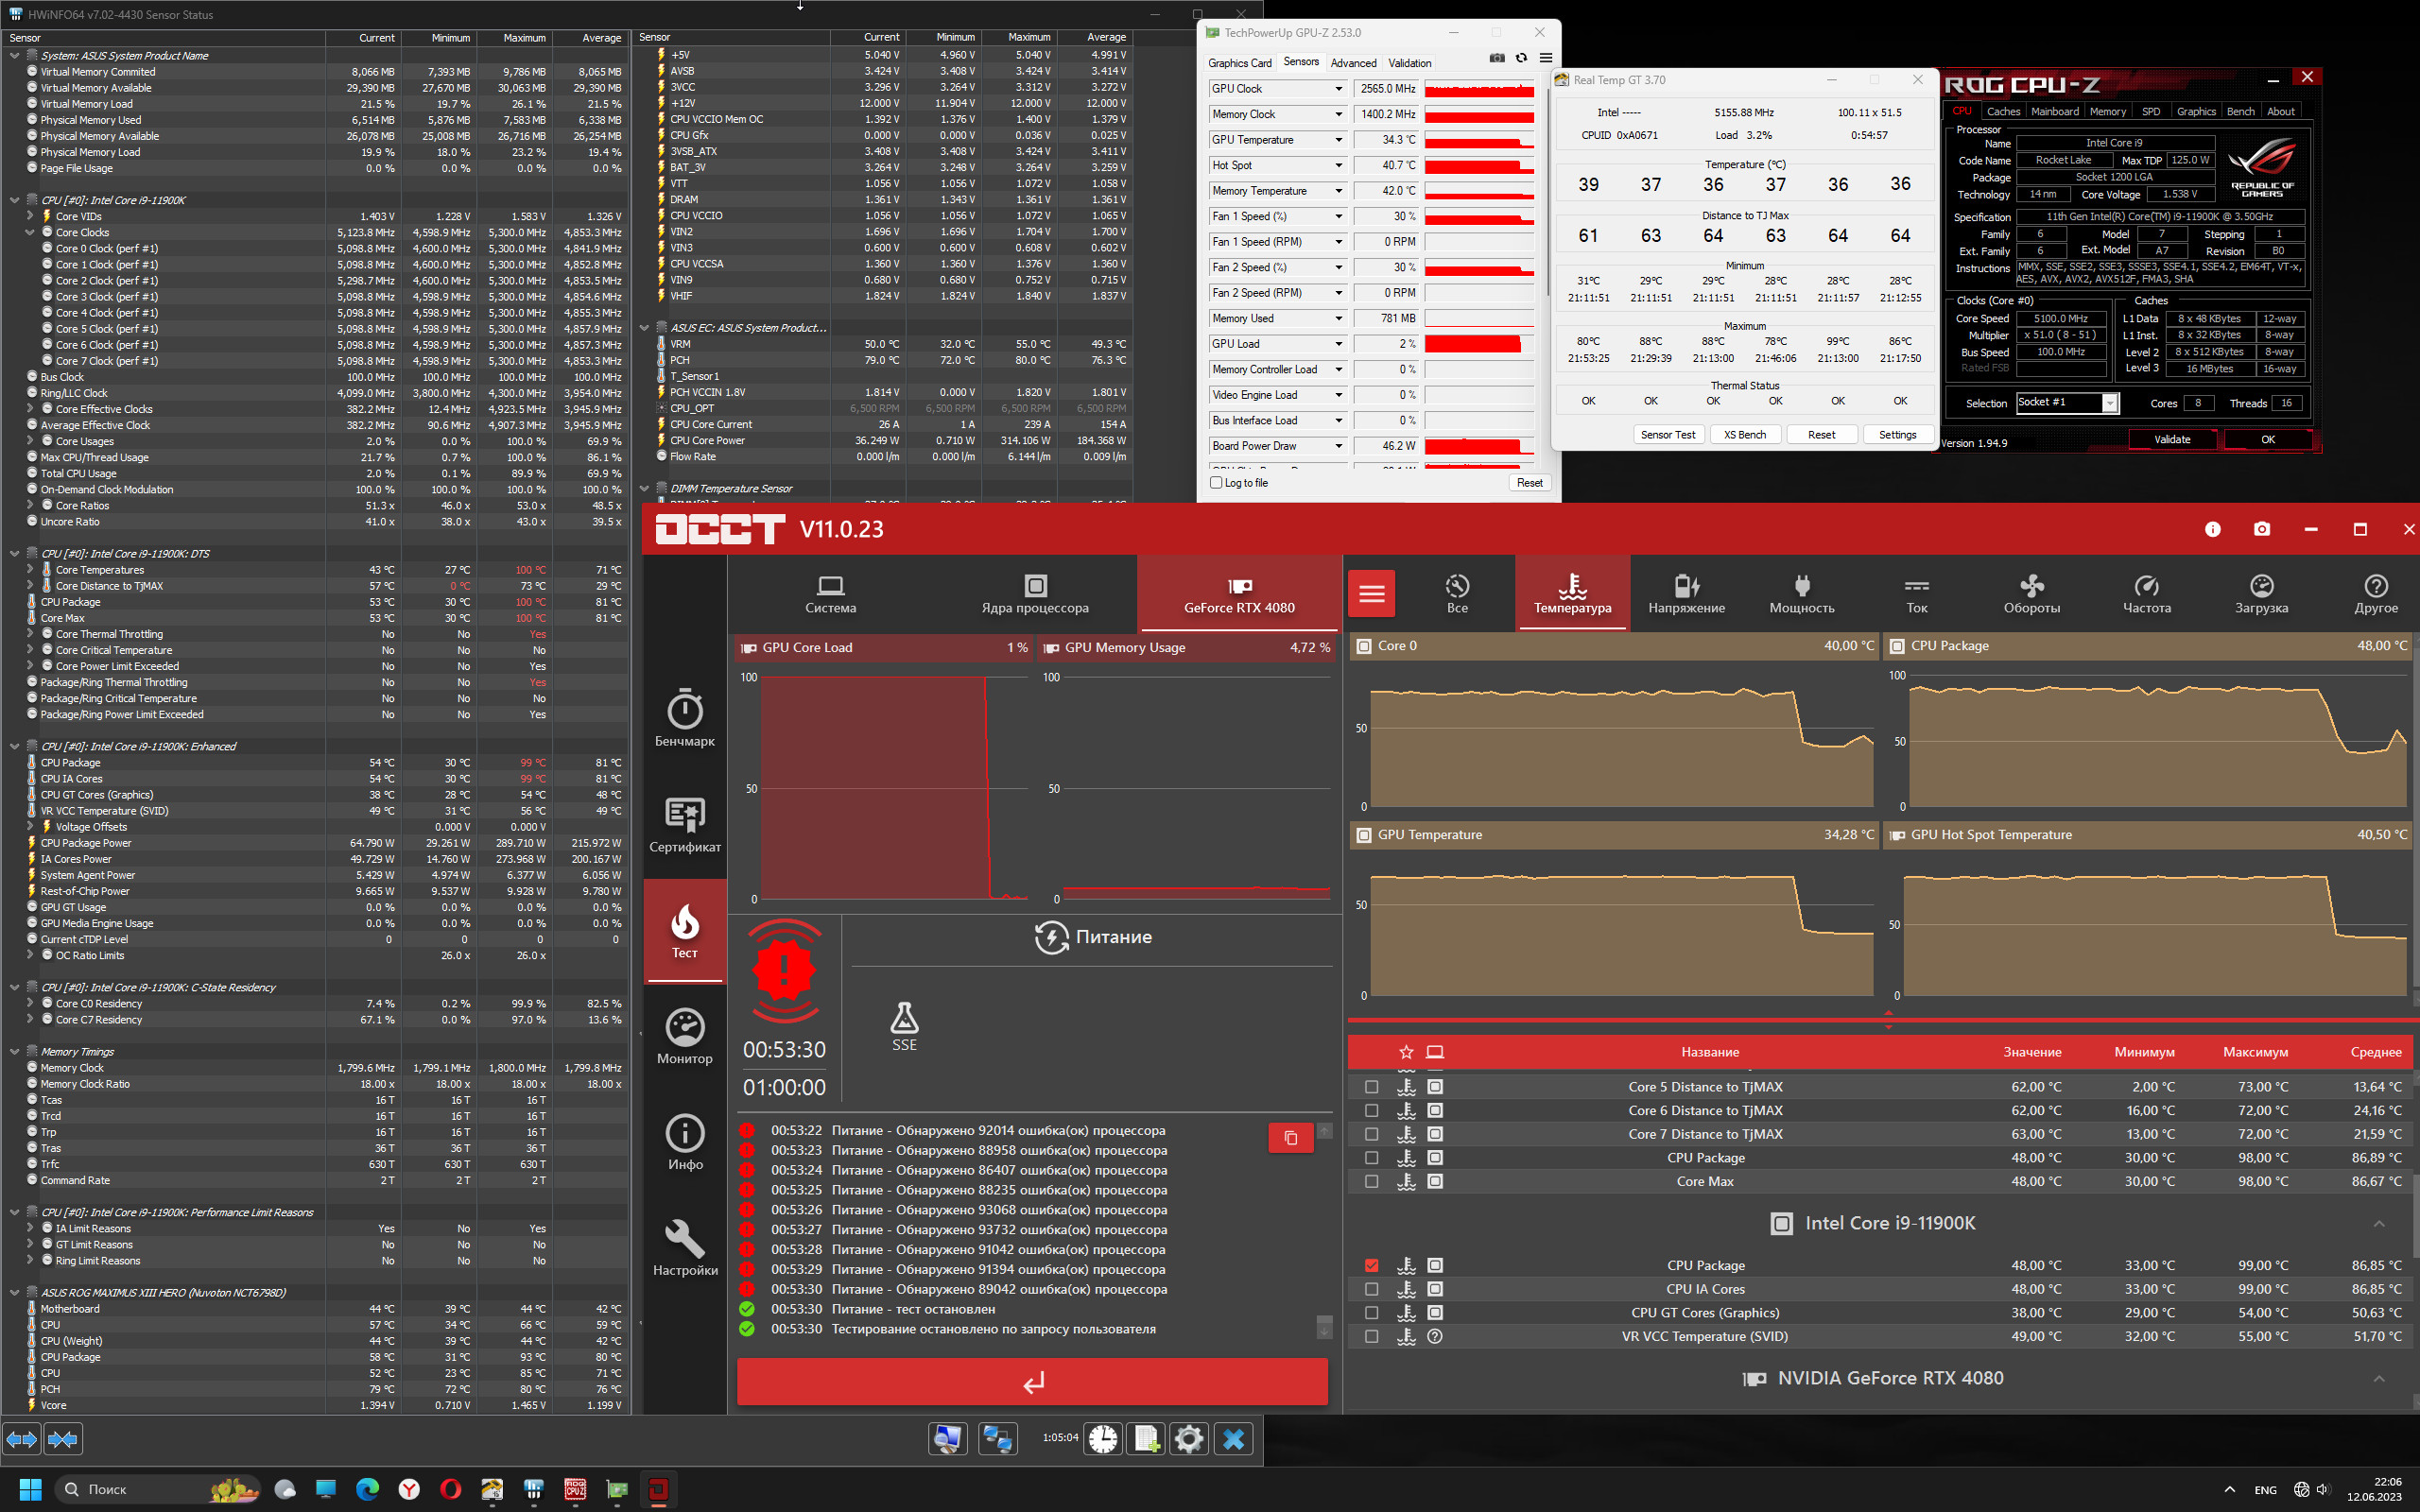Open the Mainboard tab in CPU-Z
This screenshot has height=1512, width=2420.
point(2054,112)
